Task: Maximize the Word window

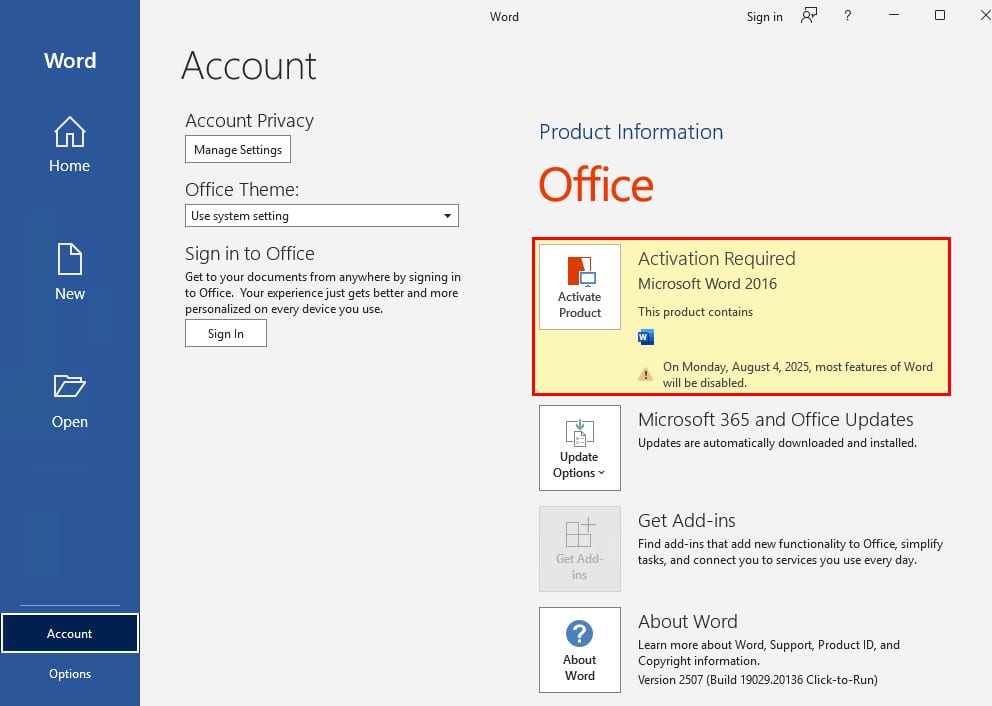Action: (940, 15)
